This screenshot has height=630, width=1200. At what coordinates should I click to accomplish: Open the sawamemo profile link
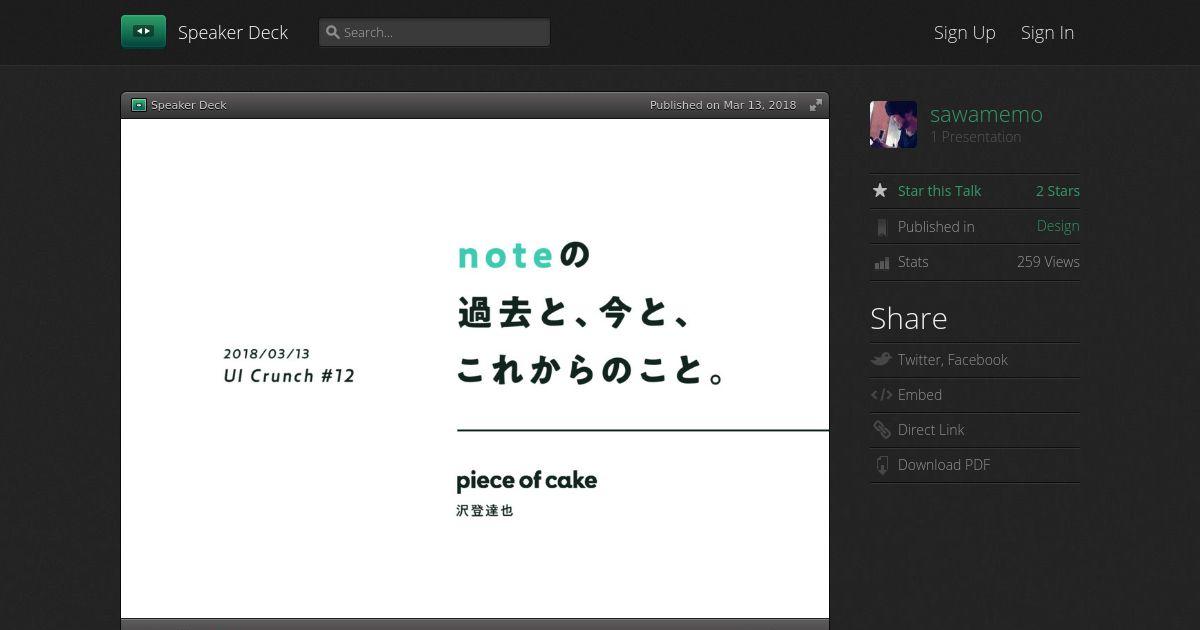(986, 114)
